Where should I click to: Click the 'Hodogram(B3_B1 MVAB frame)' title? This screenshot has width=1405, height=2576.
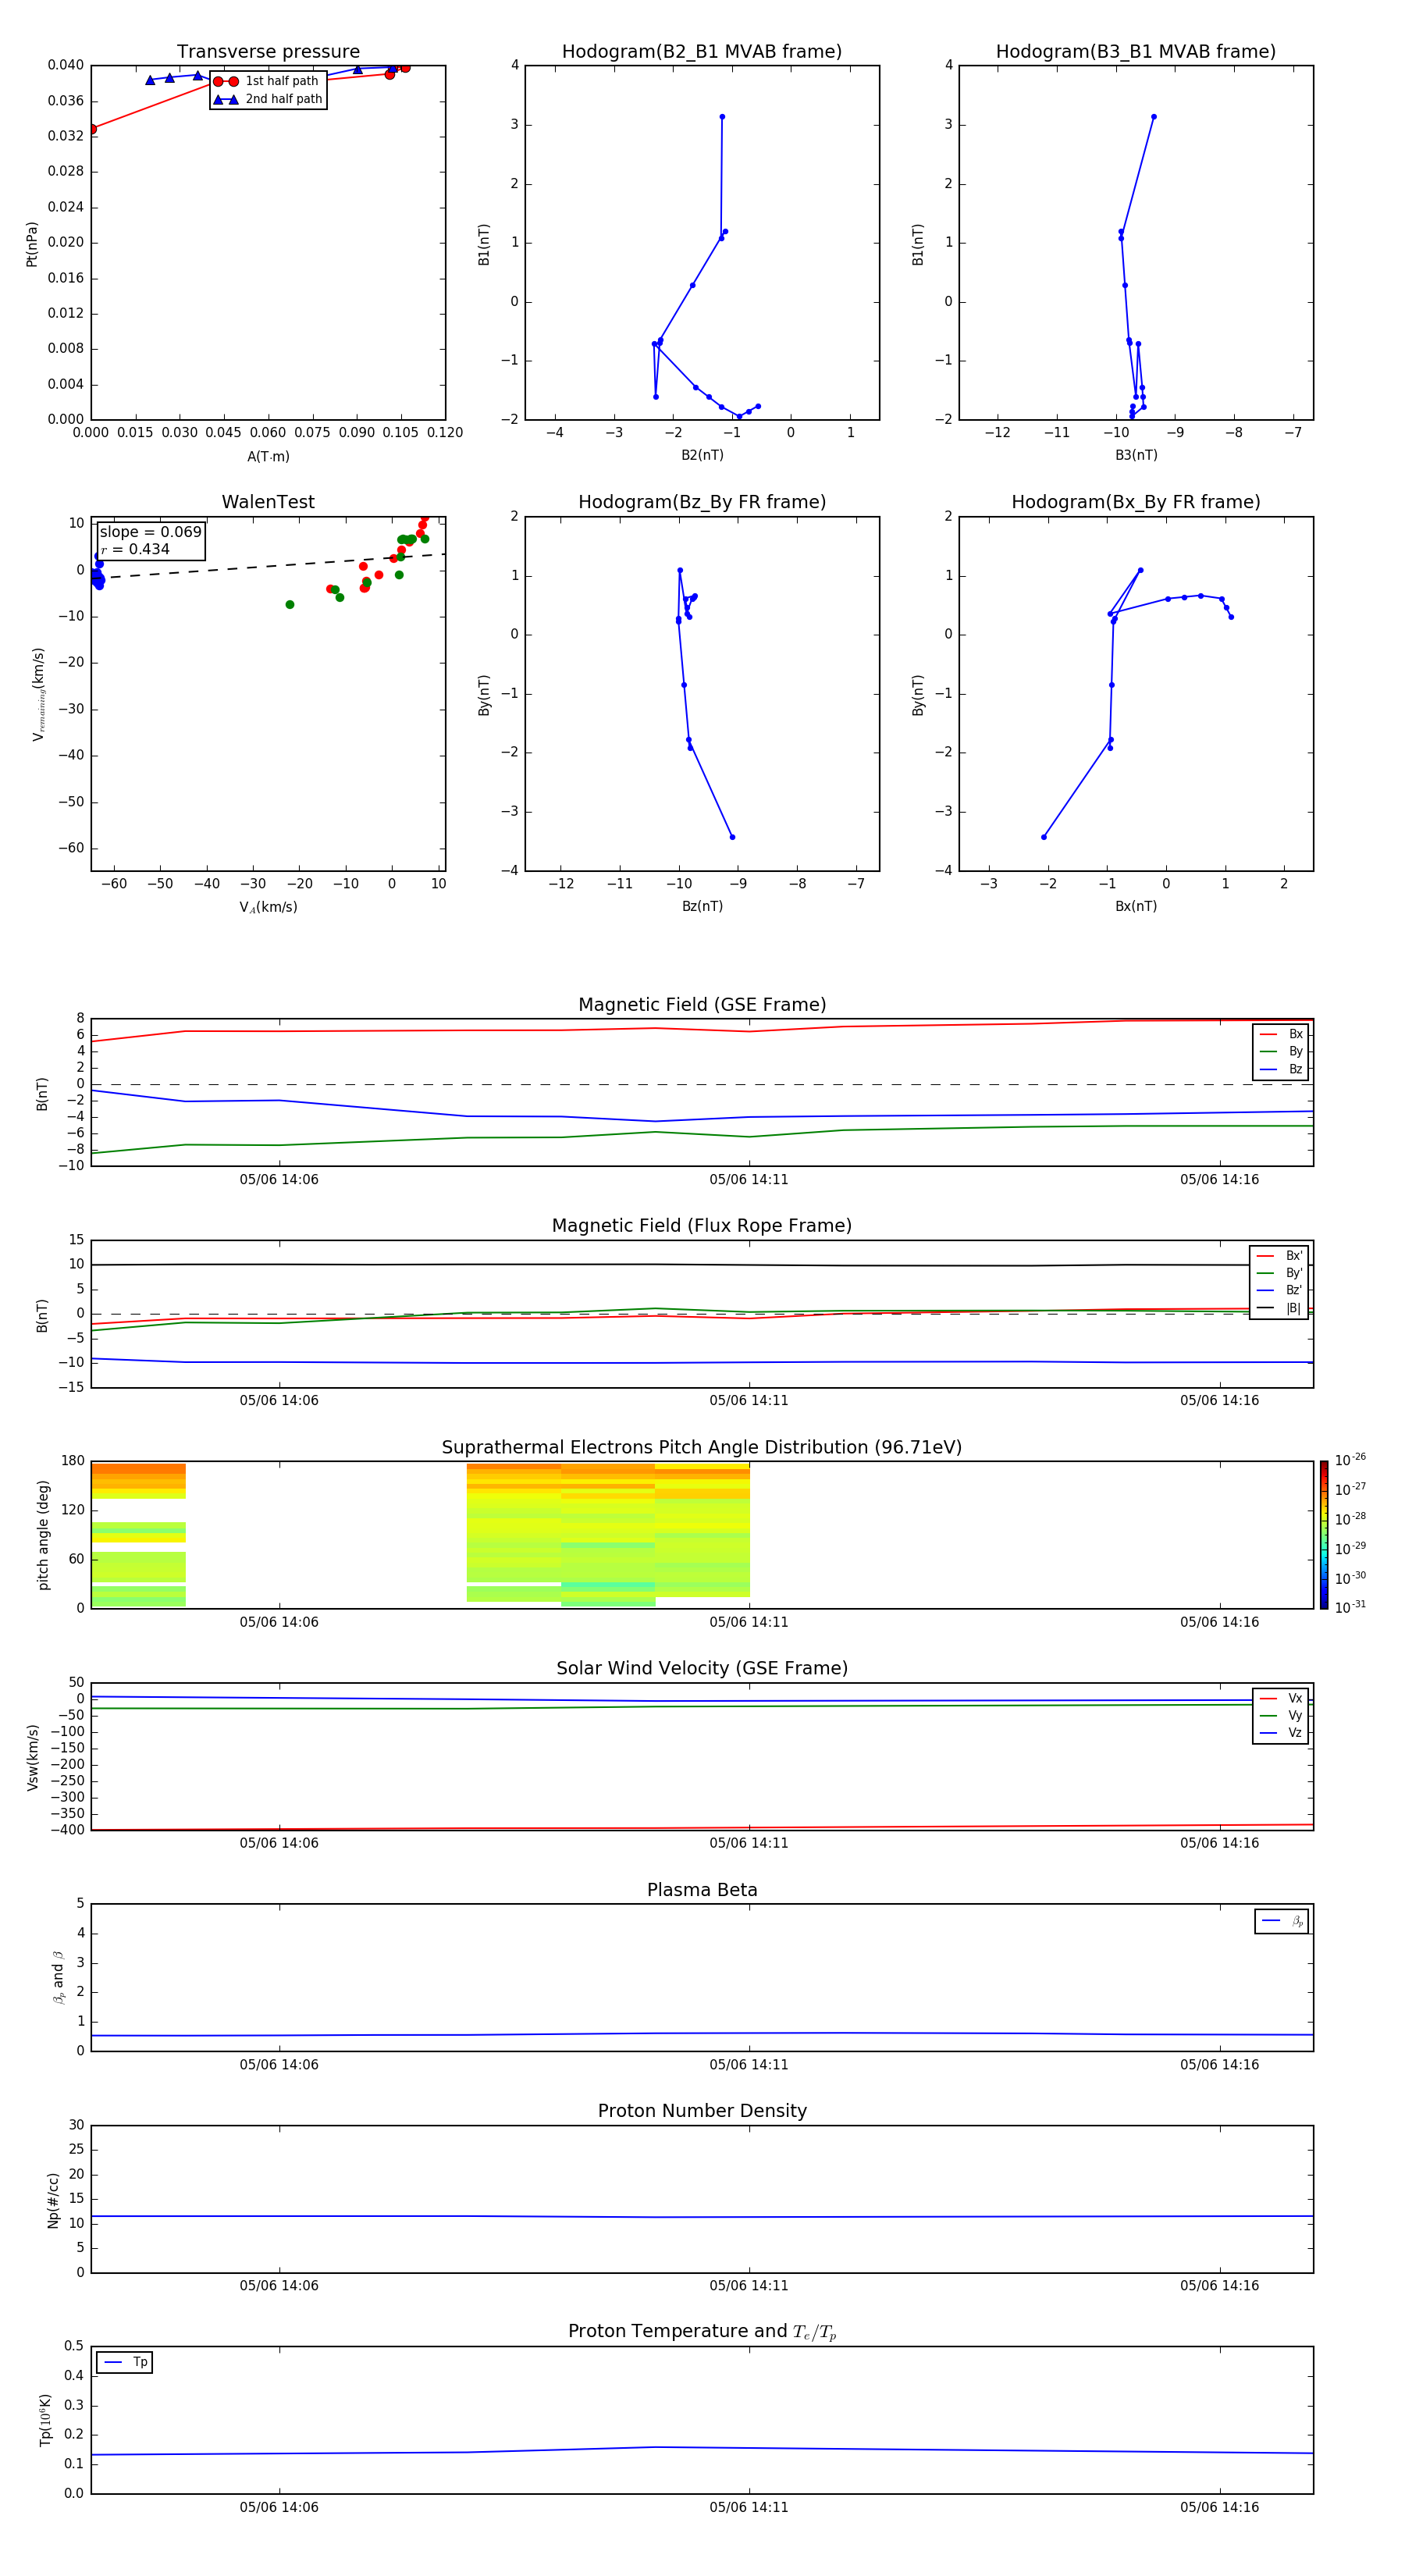tap(1136, 51)
